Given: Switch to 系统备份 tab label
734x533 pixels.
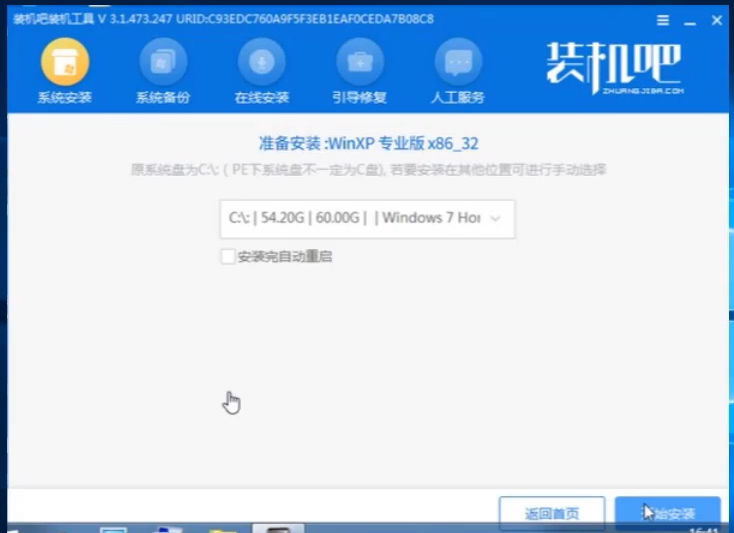Looking at the screenshot, I should (x=162, y=97).
